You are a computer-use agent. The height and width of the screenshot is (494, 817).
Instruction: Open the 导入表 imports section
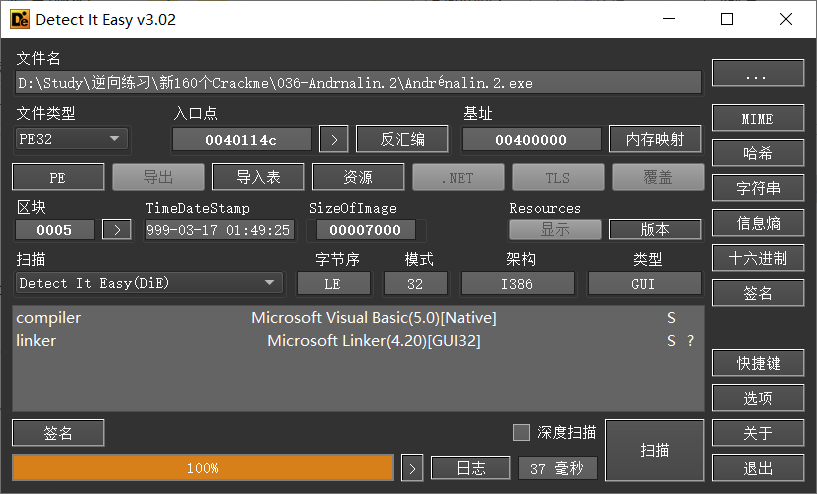click(x=257, y=177)
